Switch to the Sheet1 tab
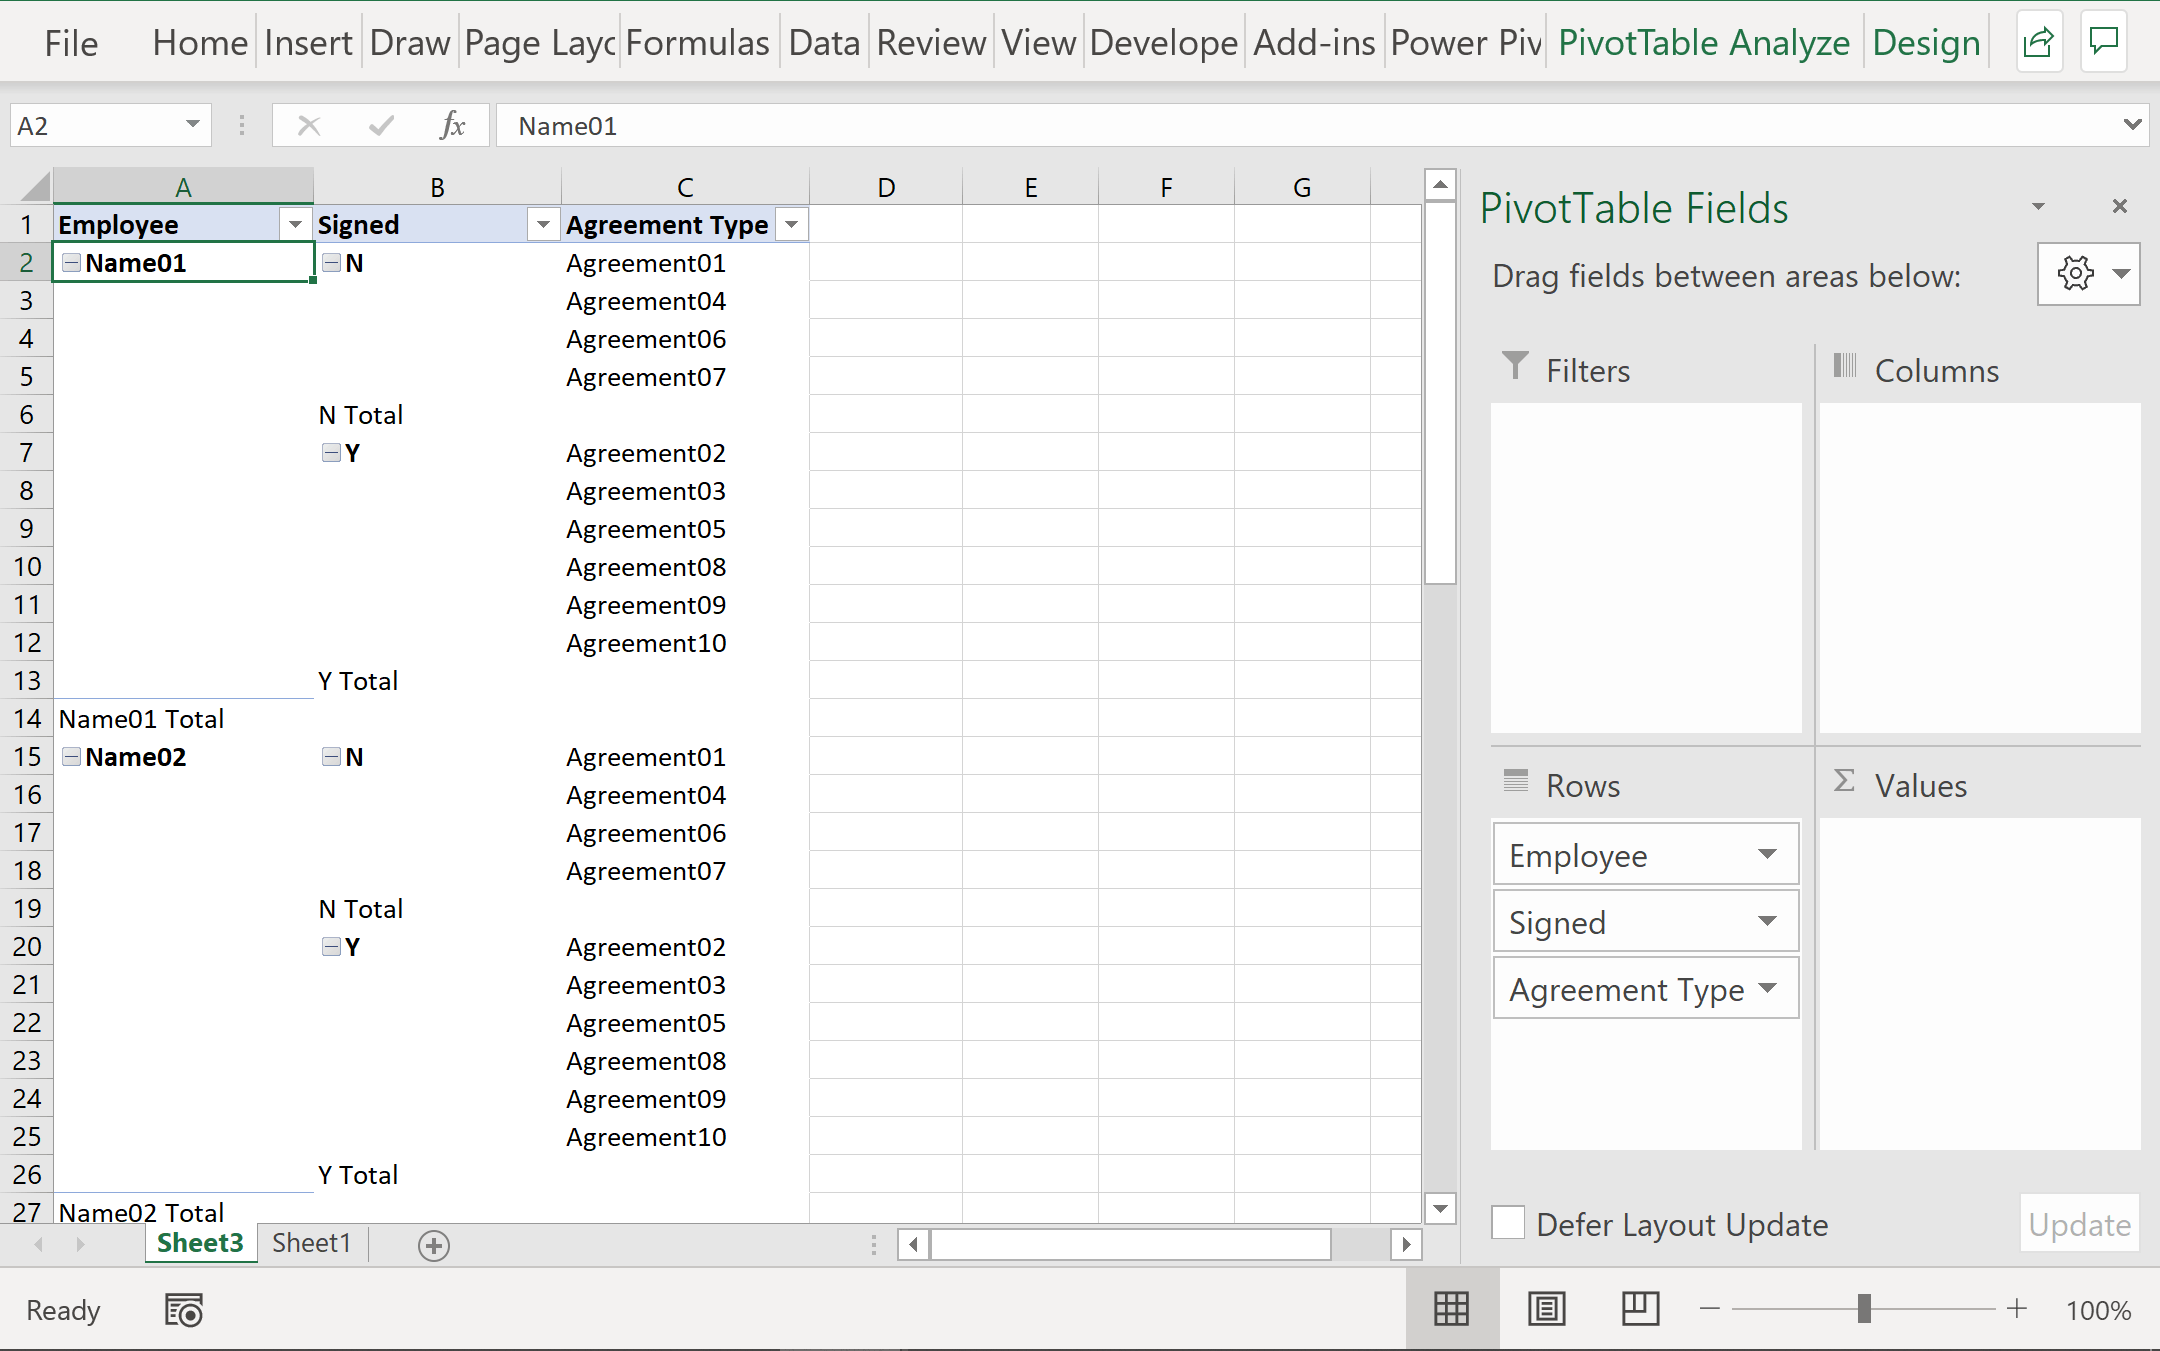The height and width of the screenshot is (1351, 2160). [x=312, y=1243]
